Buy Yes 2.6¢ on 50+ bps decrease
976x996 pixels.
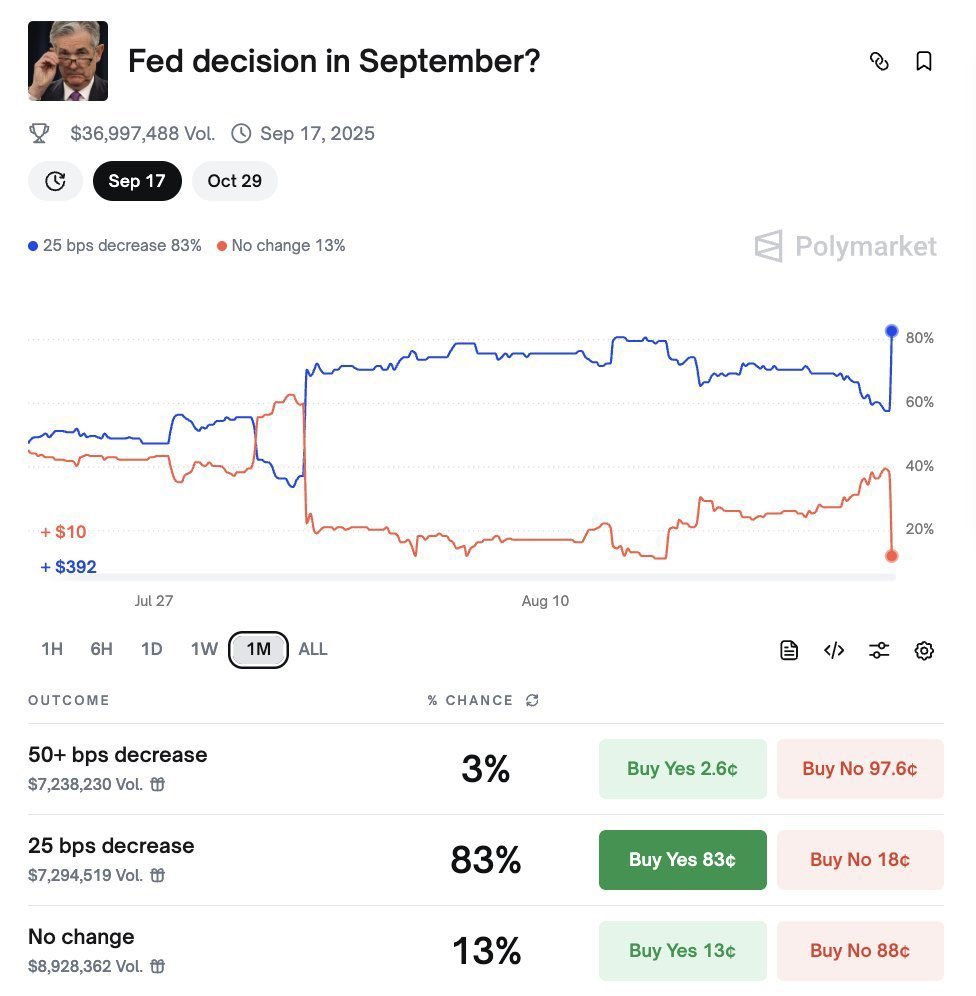click(x=682, y=769)
